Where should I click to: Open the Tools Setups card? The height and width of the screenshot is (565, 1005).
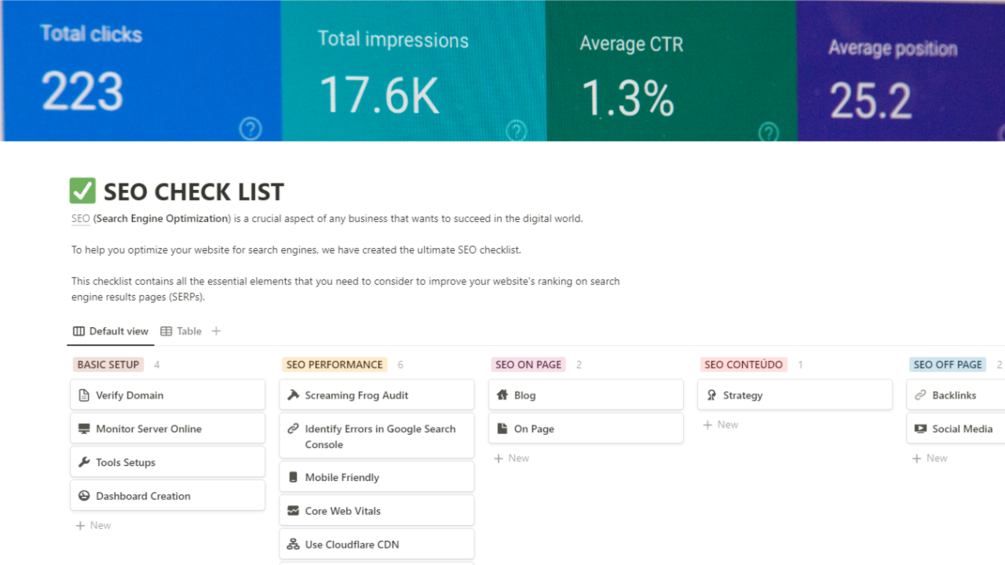[x=167, y=462]
